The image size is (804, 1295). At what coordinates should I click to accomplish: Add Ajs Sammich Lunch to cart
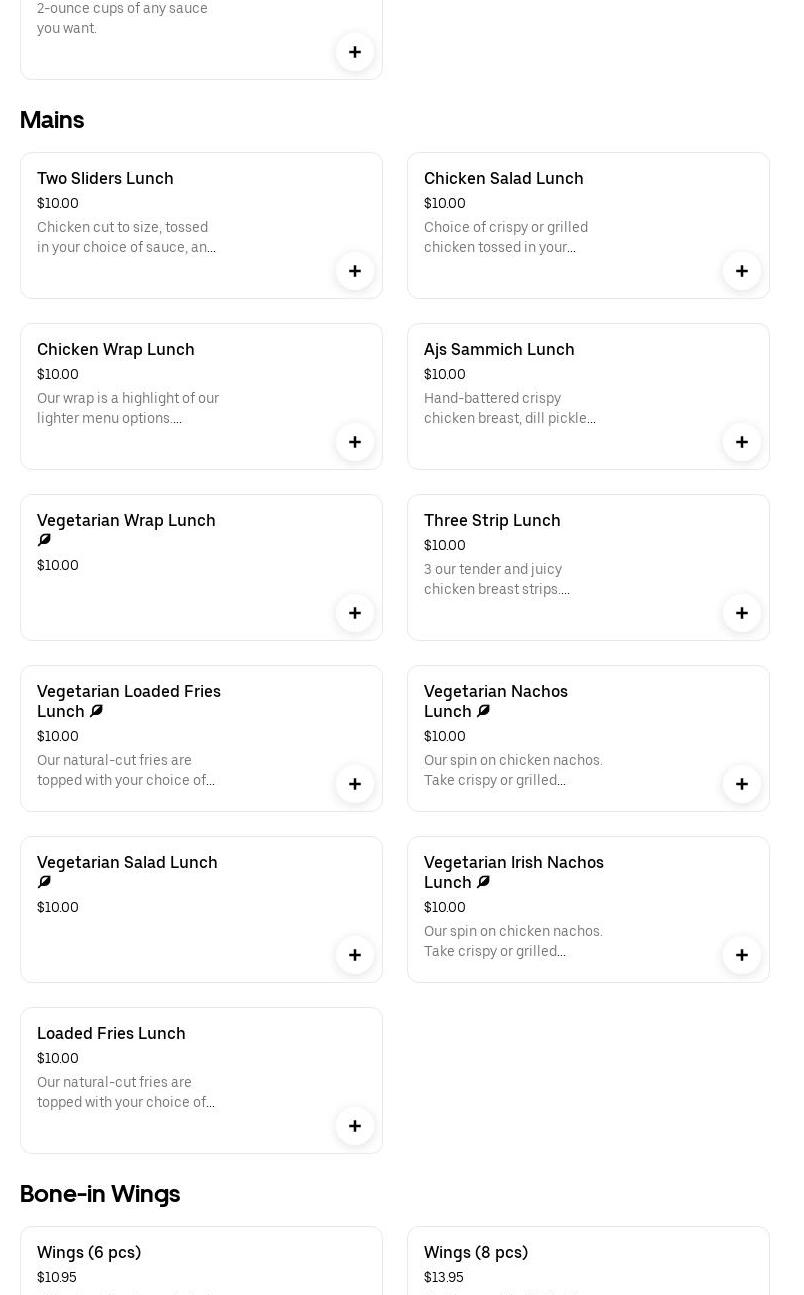pyautogui.click(x=742, y=442)
